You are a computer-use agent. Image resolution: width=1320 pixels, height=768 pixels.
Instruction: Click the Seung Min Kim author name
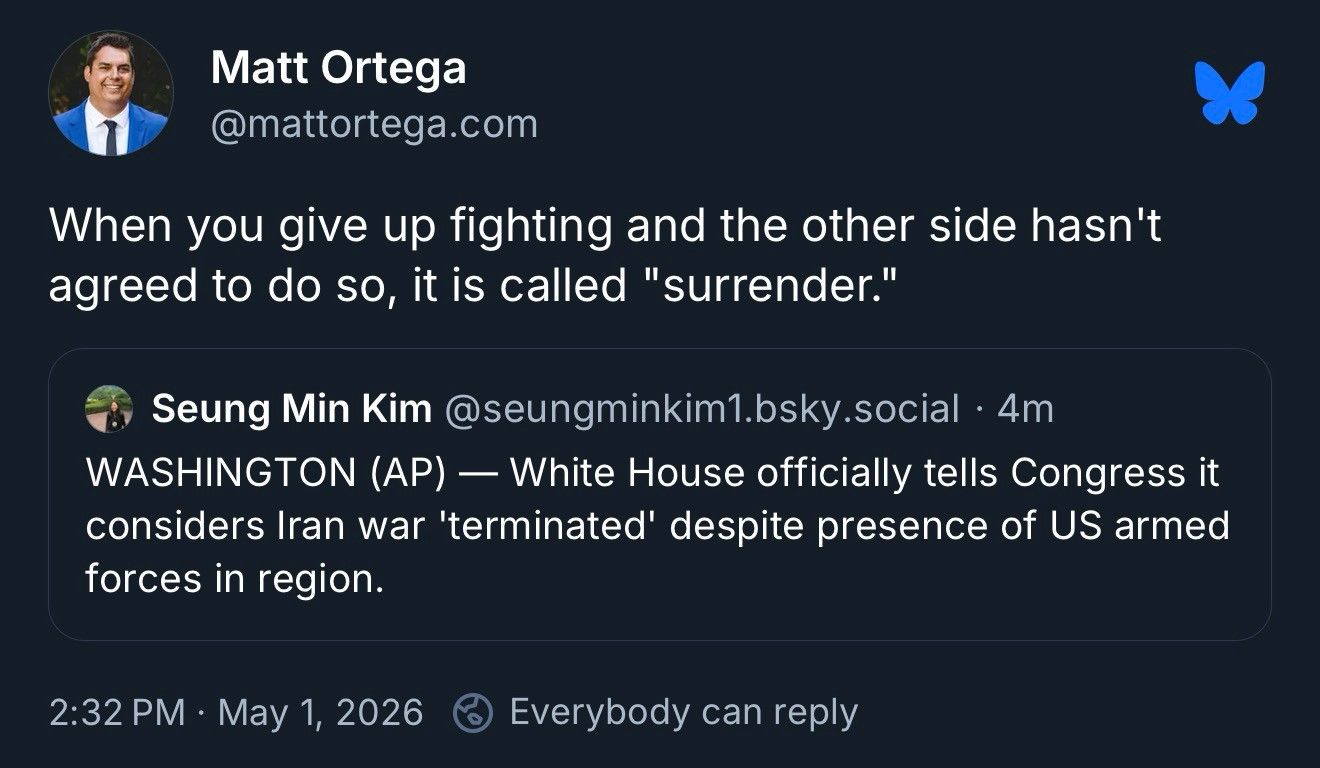292,409
